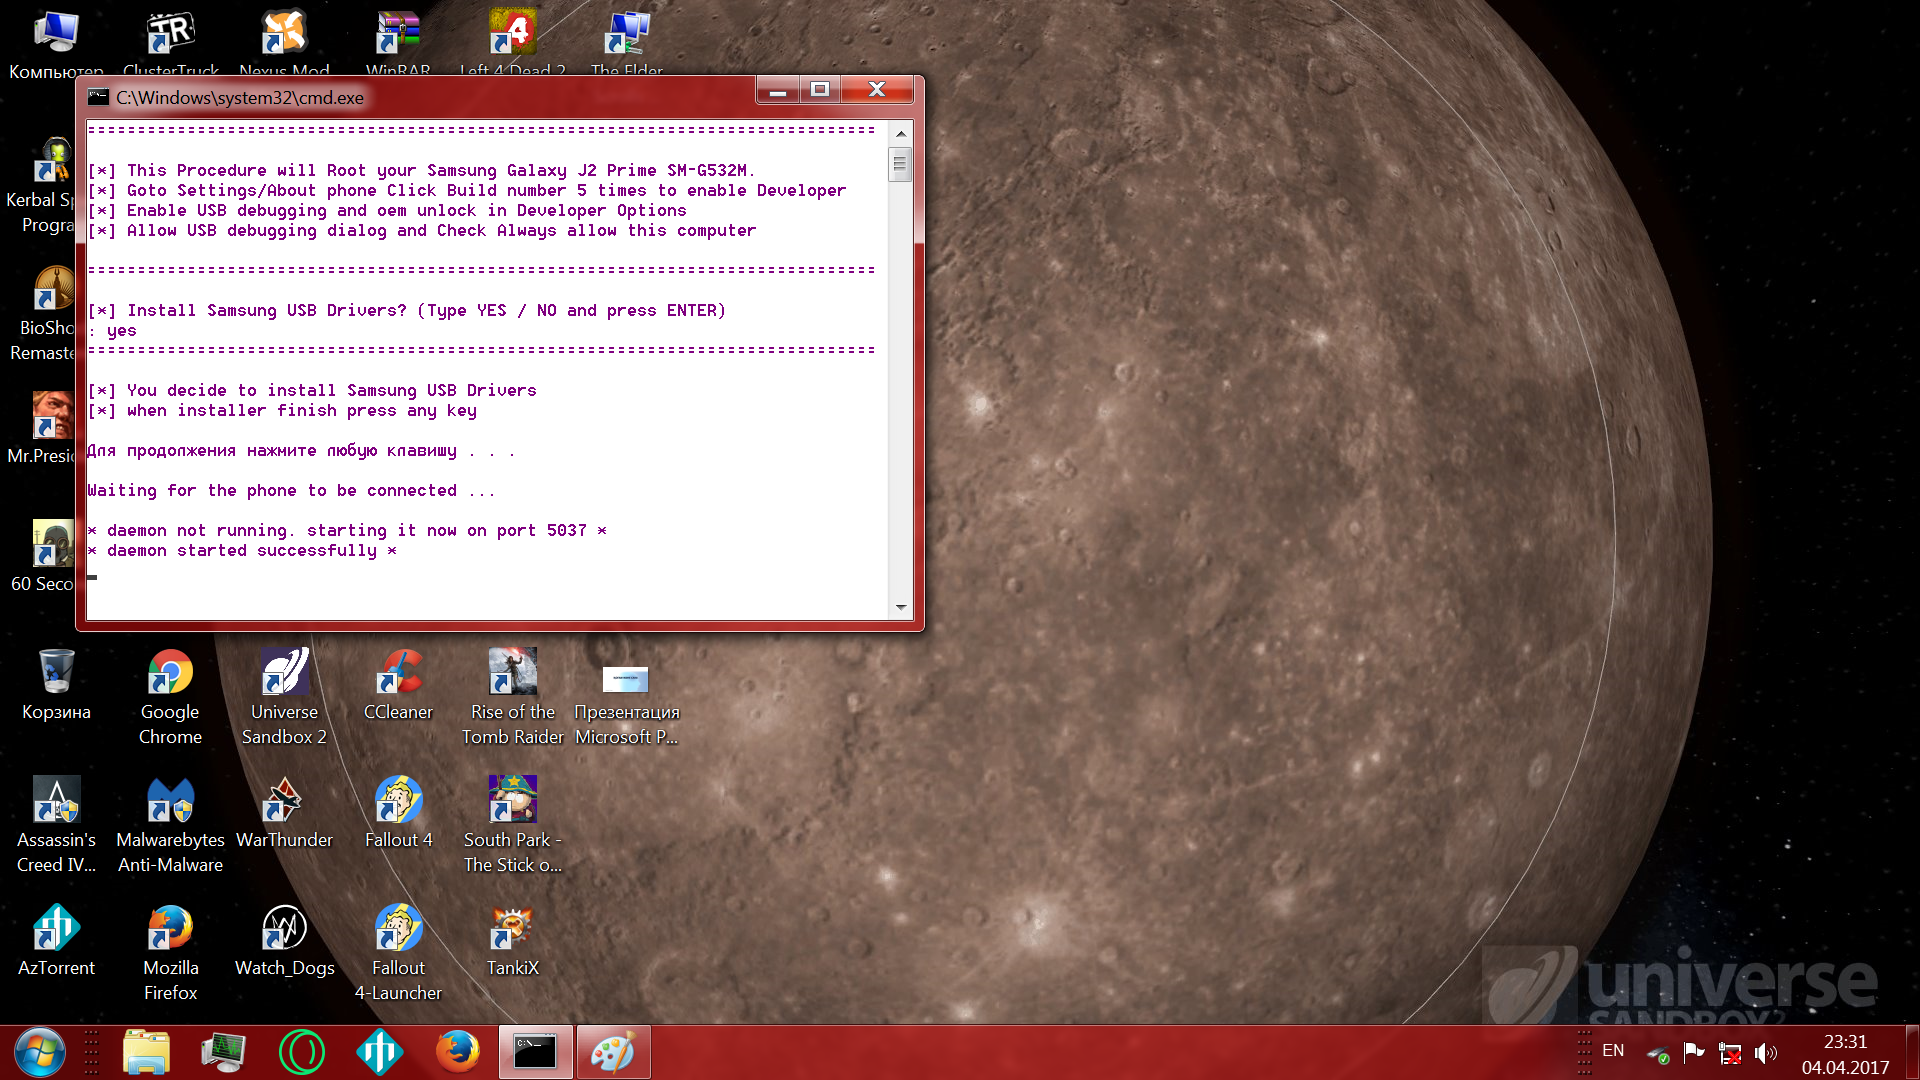Open the WinRAR desktop shortcut
The image size is (1920, 1080).
point(398,40)
